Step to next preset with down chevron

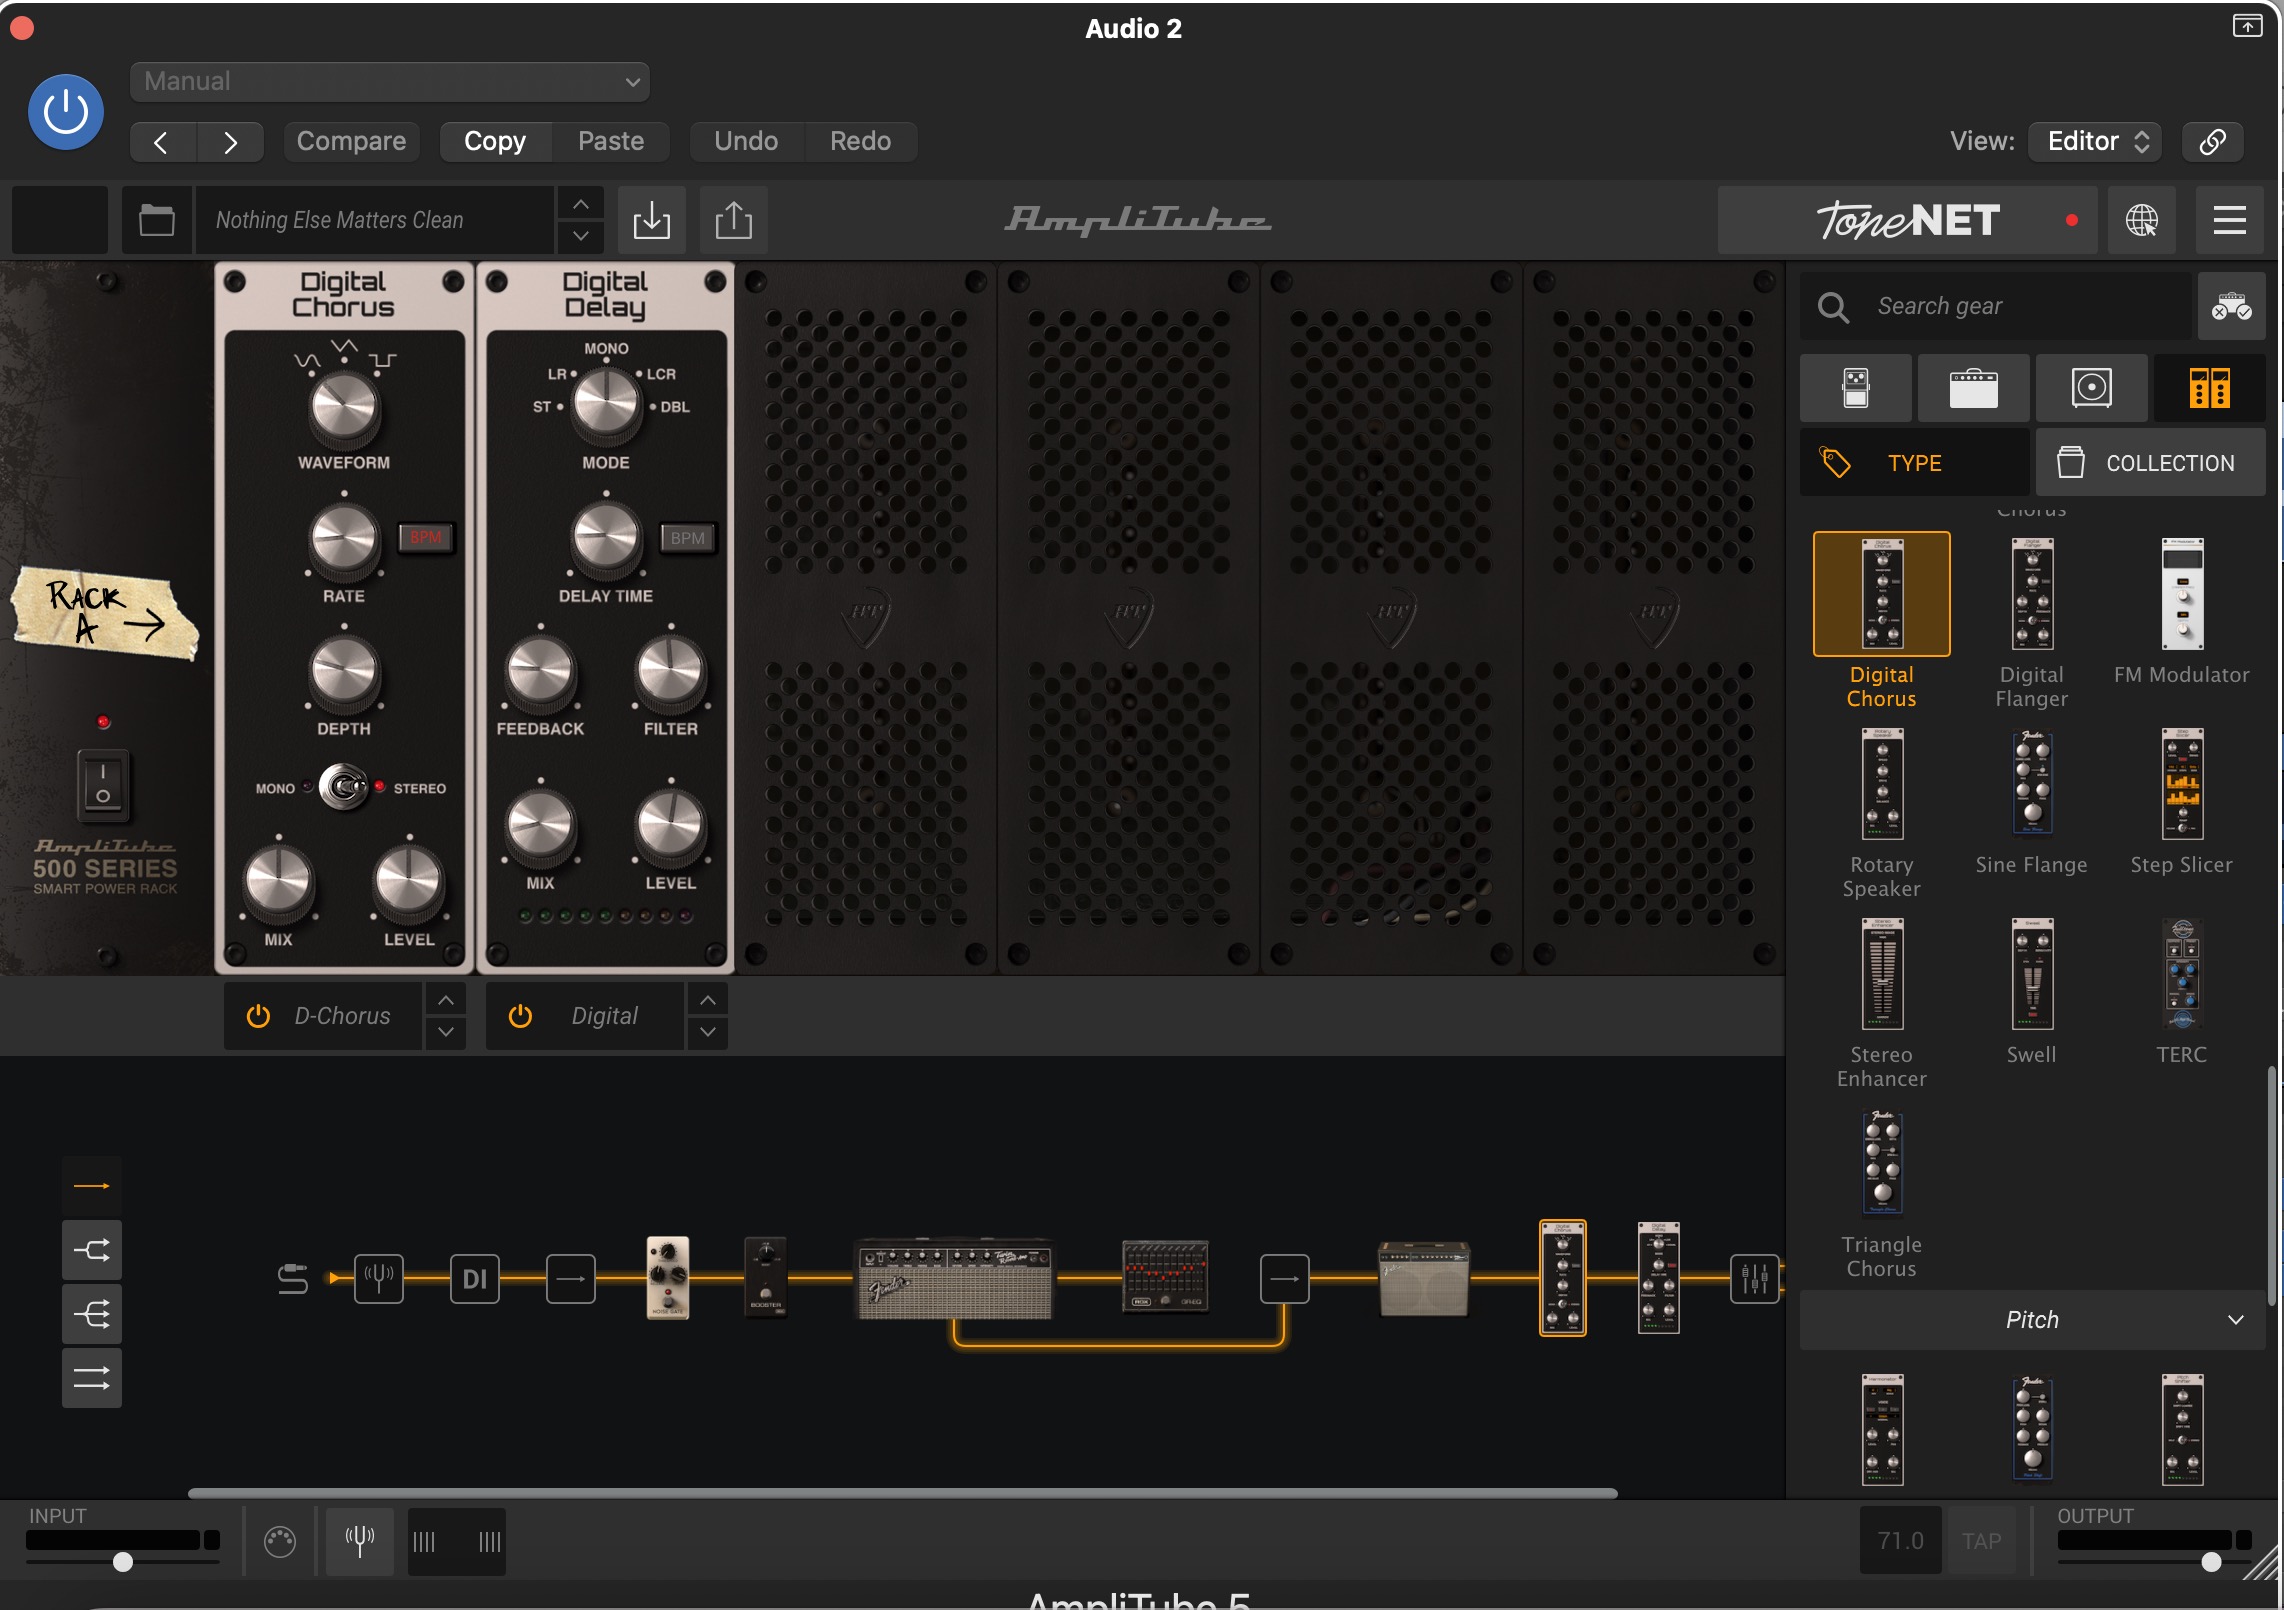click(580, 236)
